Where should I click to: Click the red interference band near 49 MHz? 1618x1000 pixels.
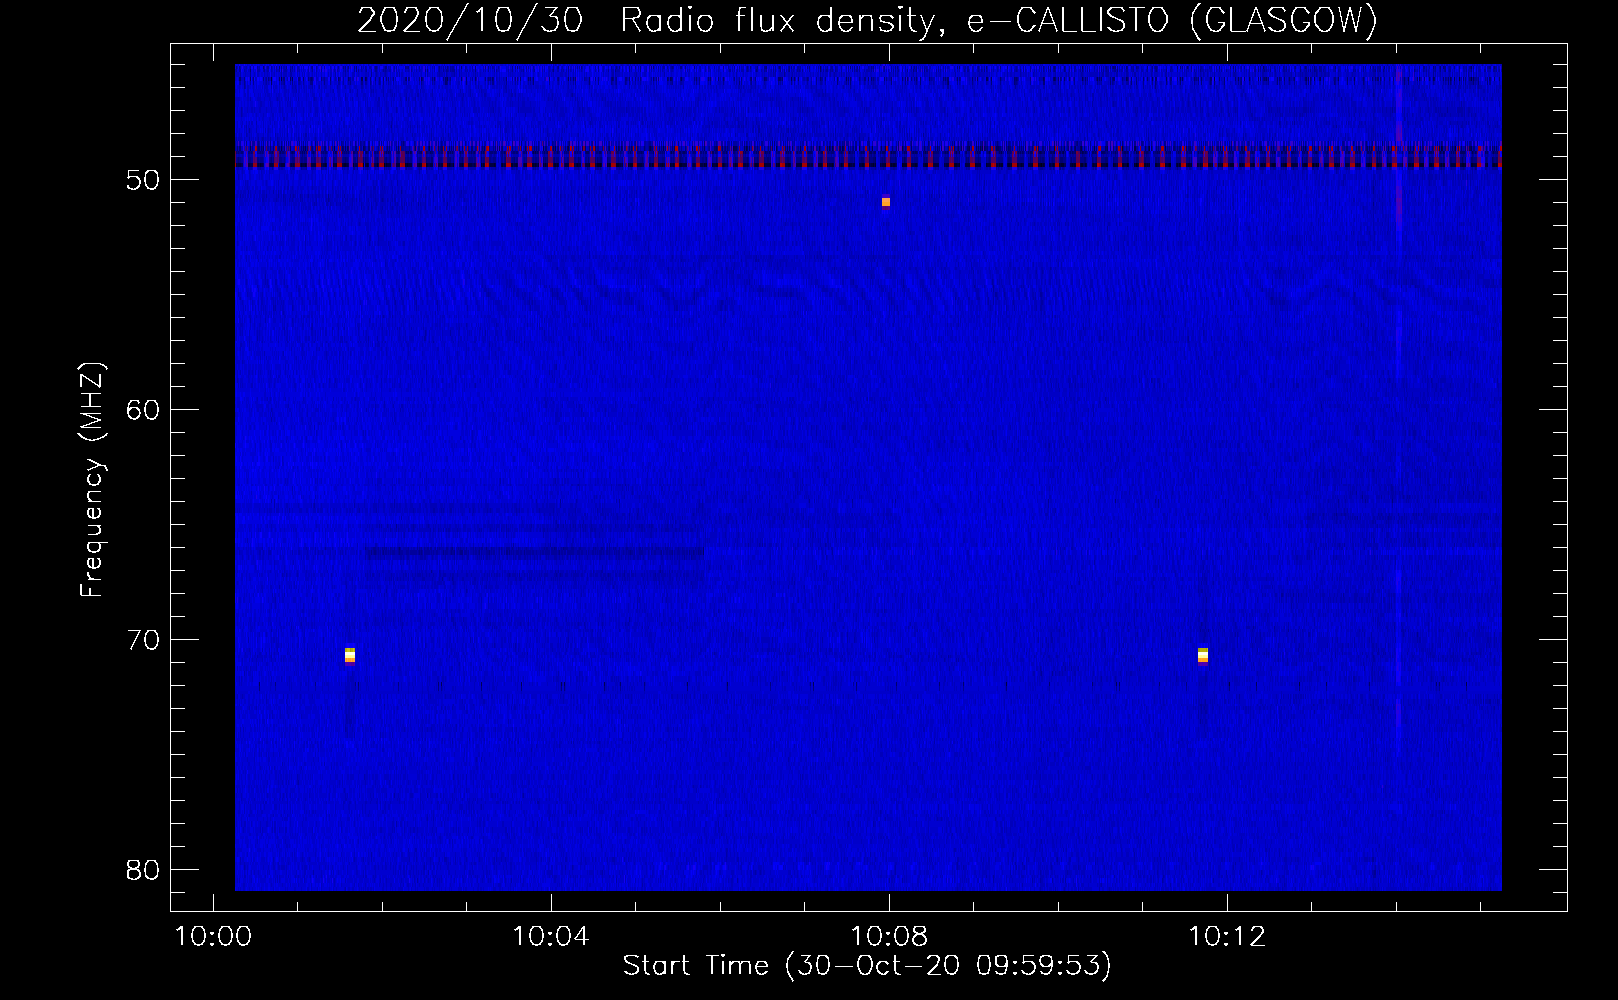pos(868,157)
